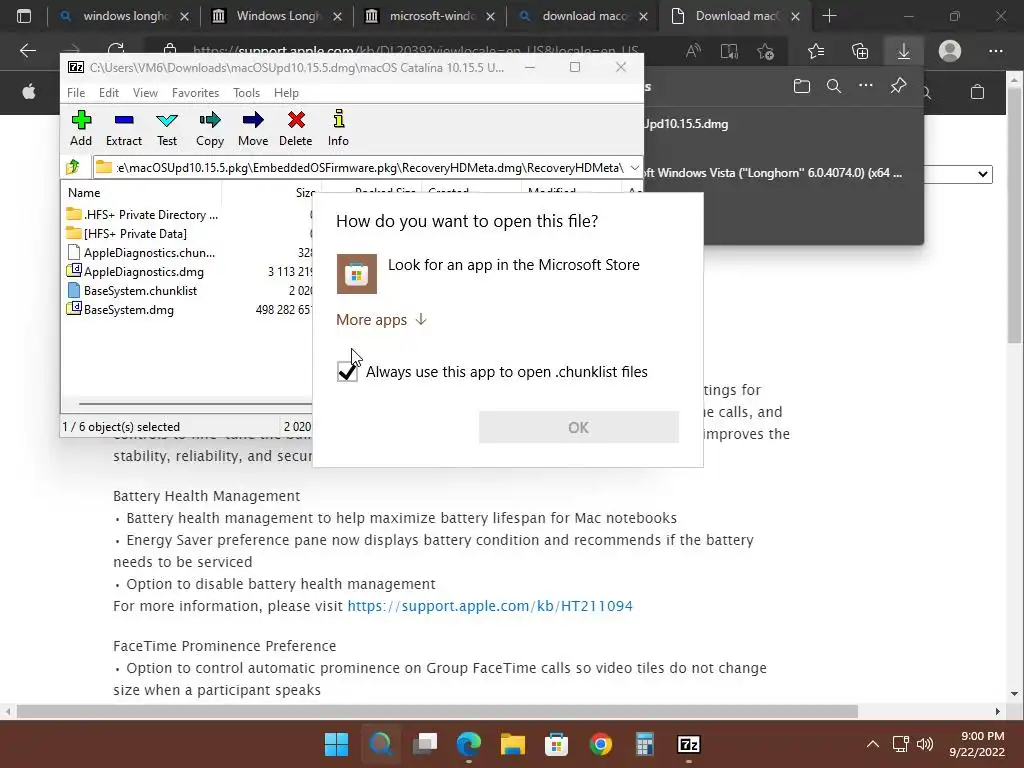Viewport: 1024px width, 768px height.
Task: Open the language dropdown on Apple page
Action: tap(958, 174)
